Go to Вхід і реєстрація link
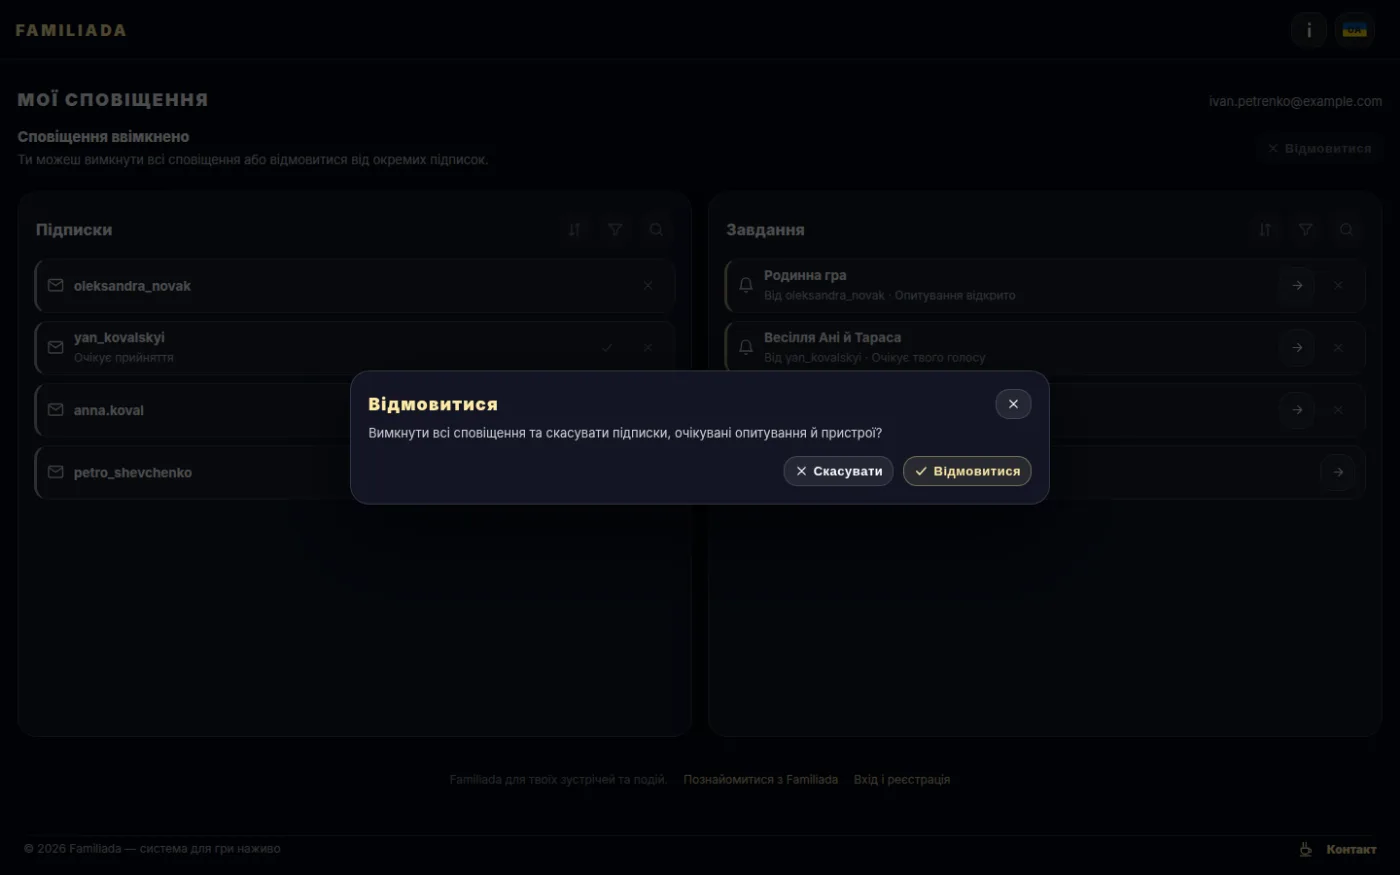 coord(902,779)
